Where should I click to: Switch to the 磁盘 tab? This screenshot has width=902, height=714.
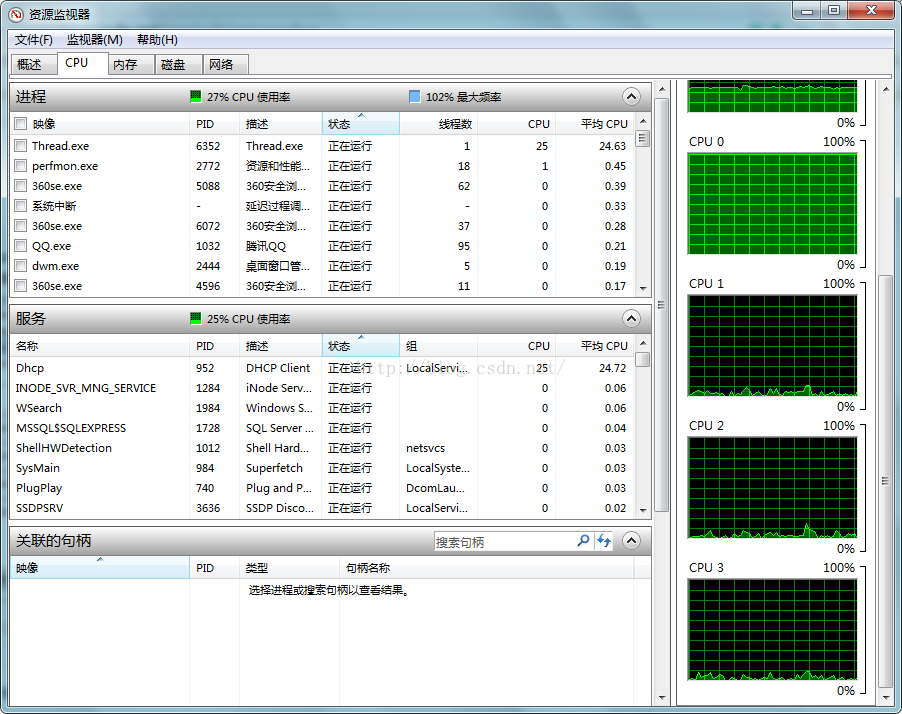coord(179,64)
